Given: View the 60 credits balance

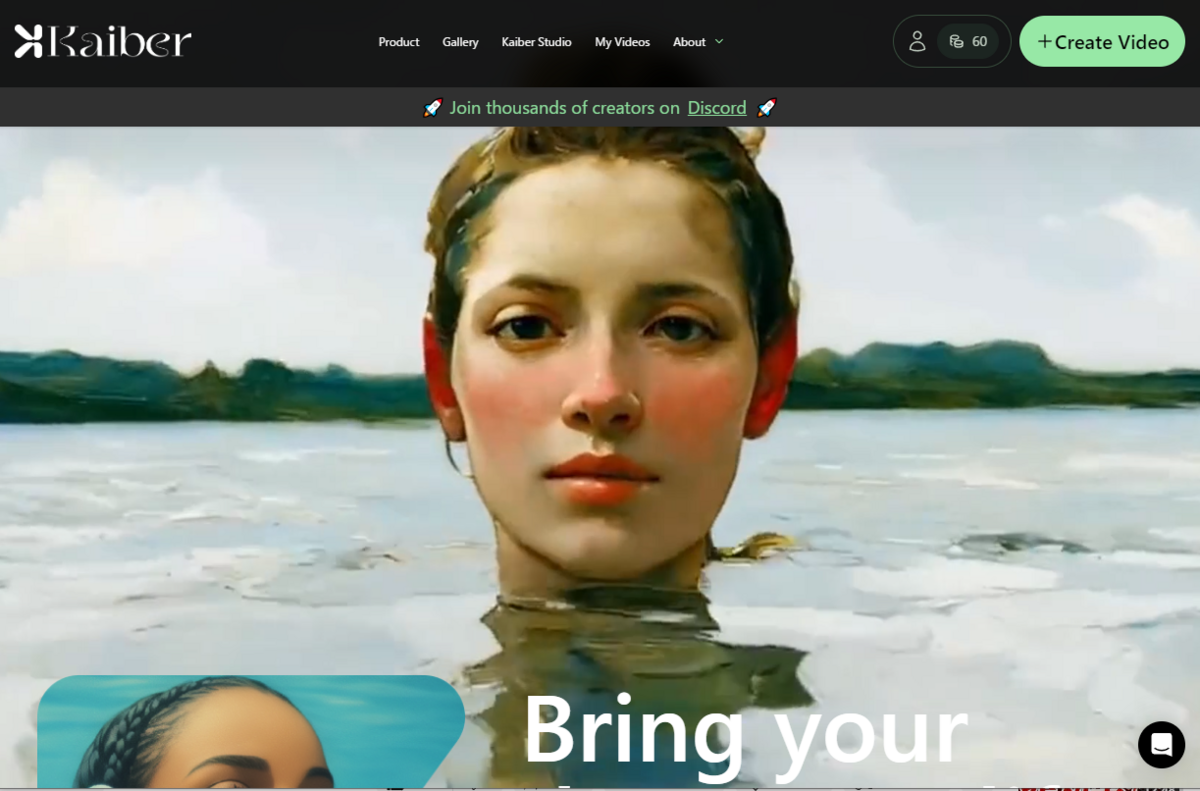Looking at the screenshot, I should tap(968, 41).
